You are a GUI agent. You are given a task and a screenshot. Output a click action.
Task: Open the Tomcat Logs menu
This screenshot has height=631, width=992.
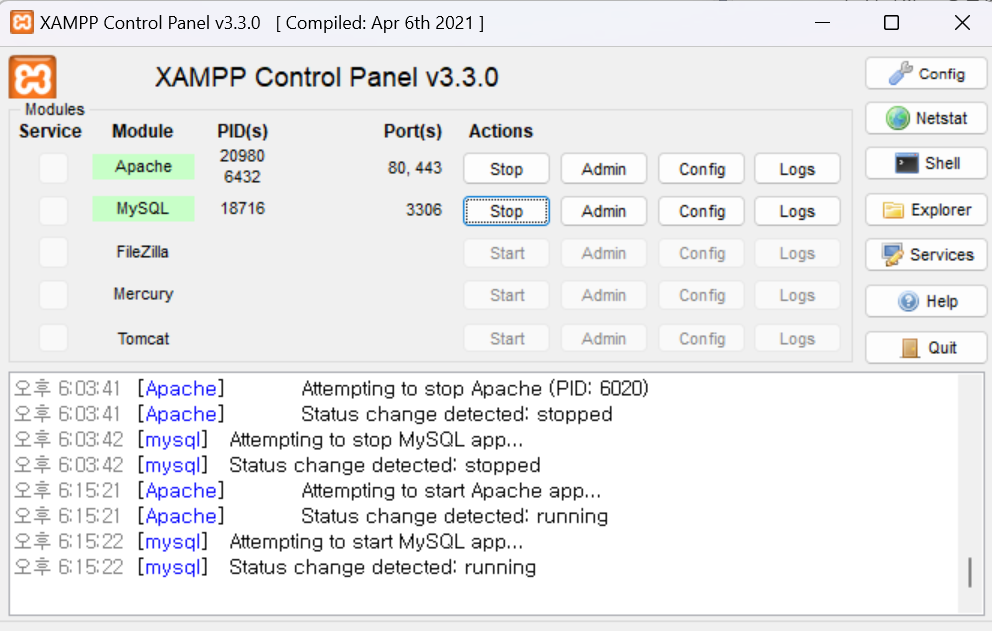tap(797, 339)
